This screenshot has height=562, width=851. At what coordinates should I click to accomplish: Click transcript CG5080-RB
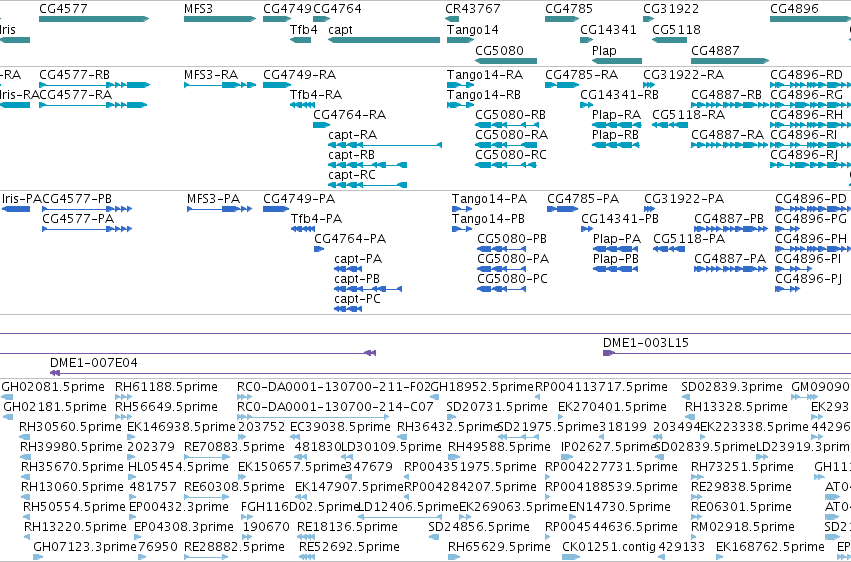tap(507, 125)
